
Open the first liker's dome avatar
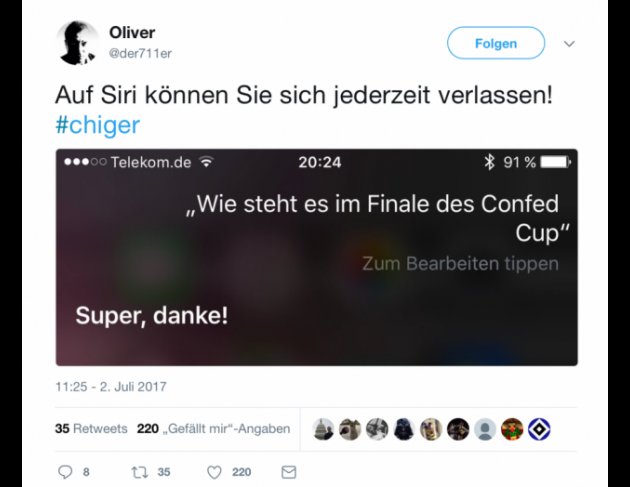point(323,429)
